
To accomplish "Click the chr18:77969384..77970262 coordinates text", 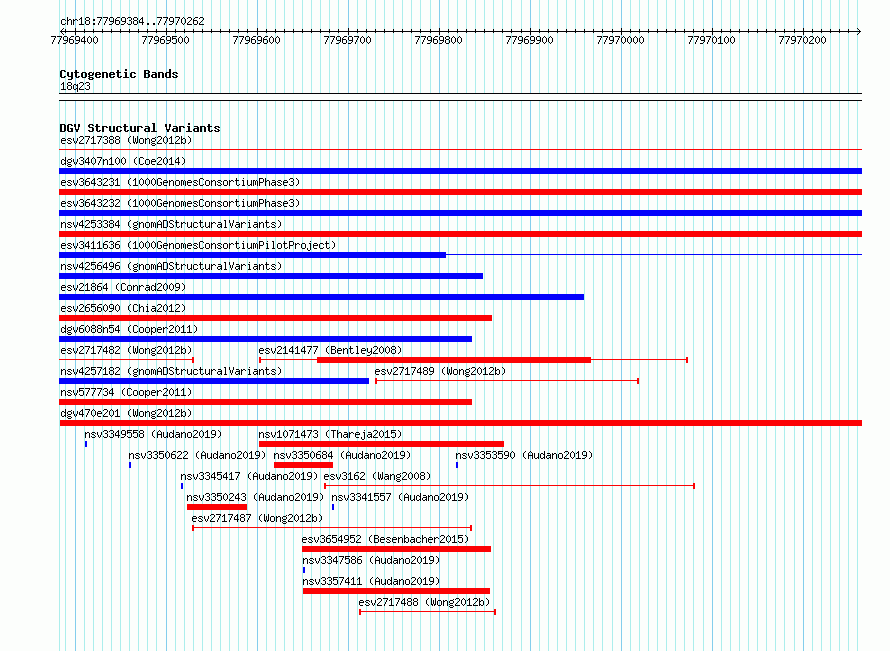I will pyautogui.click(x=132, y=21).
